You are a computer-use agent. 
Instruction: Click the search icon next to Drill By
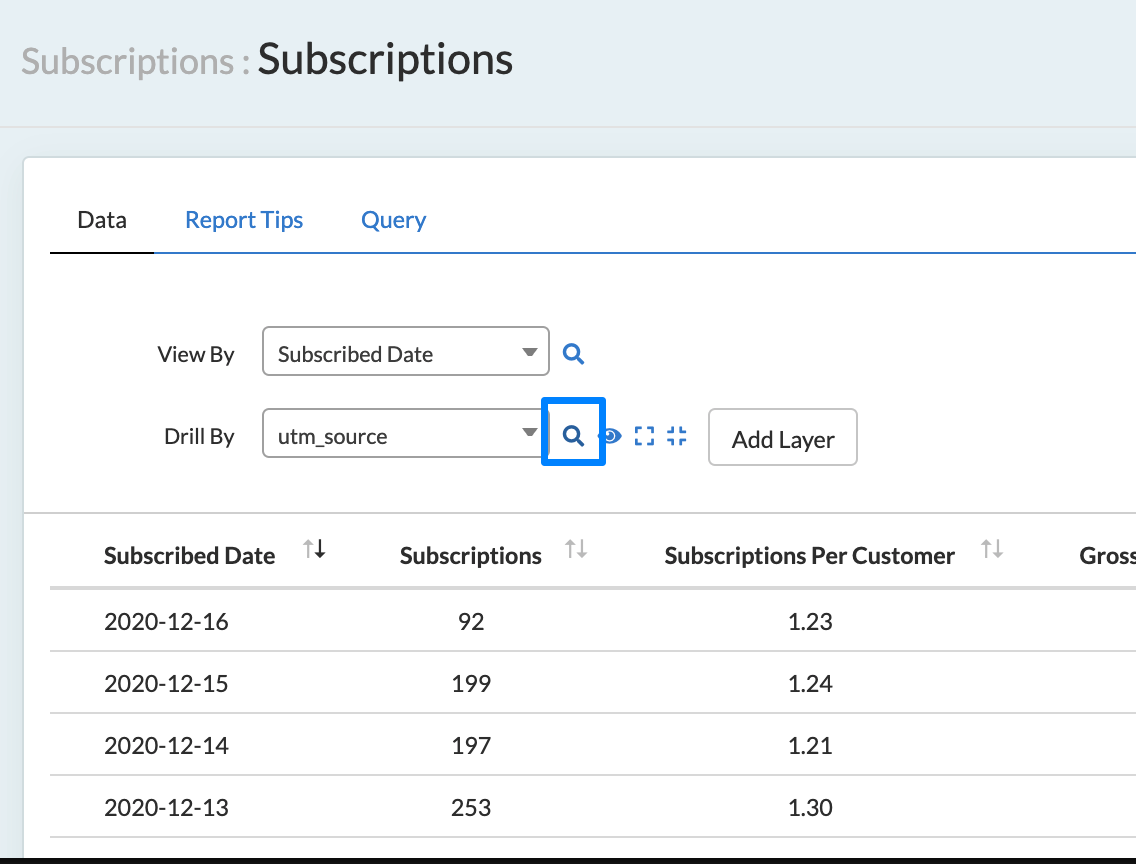(x=573, y=435)
